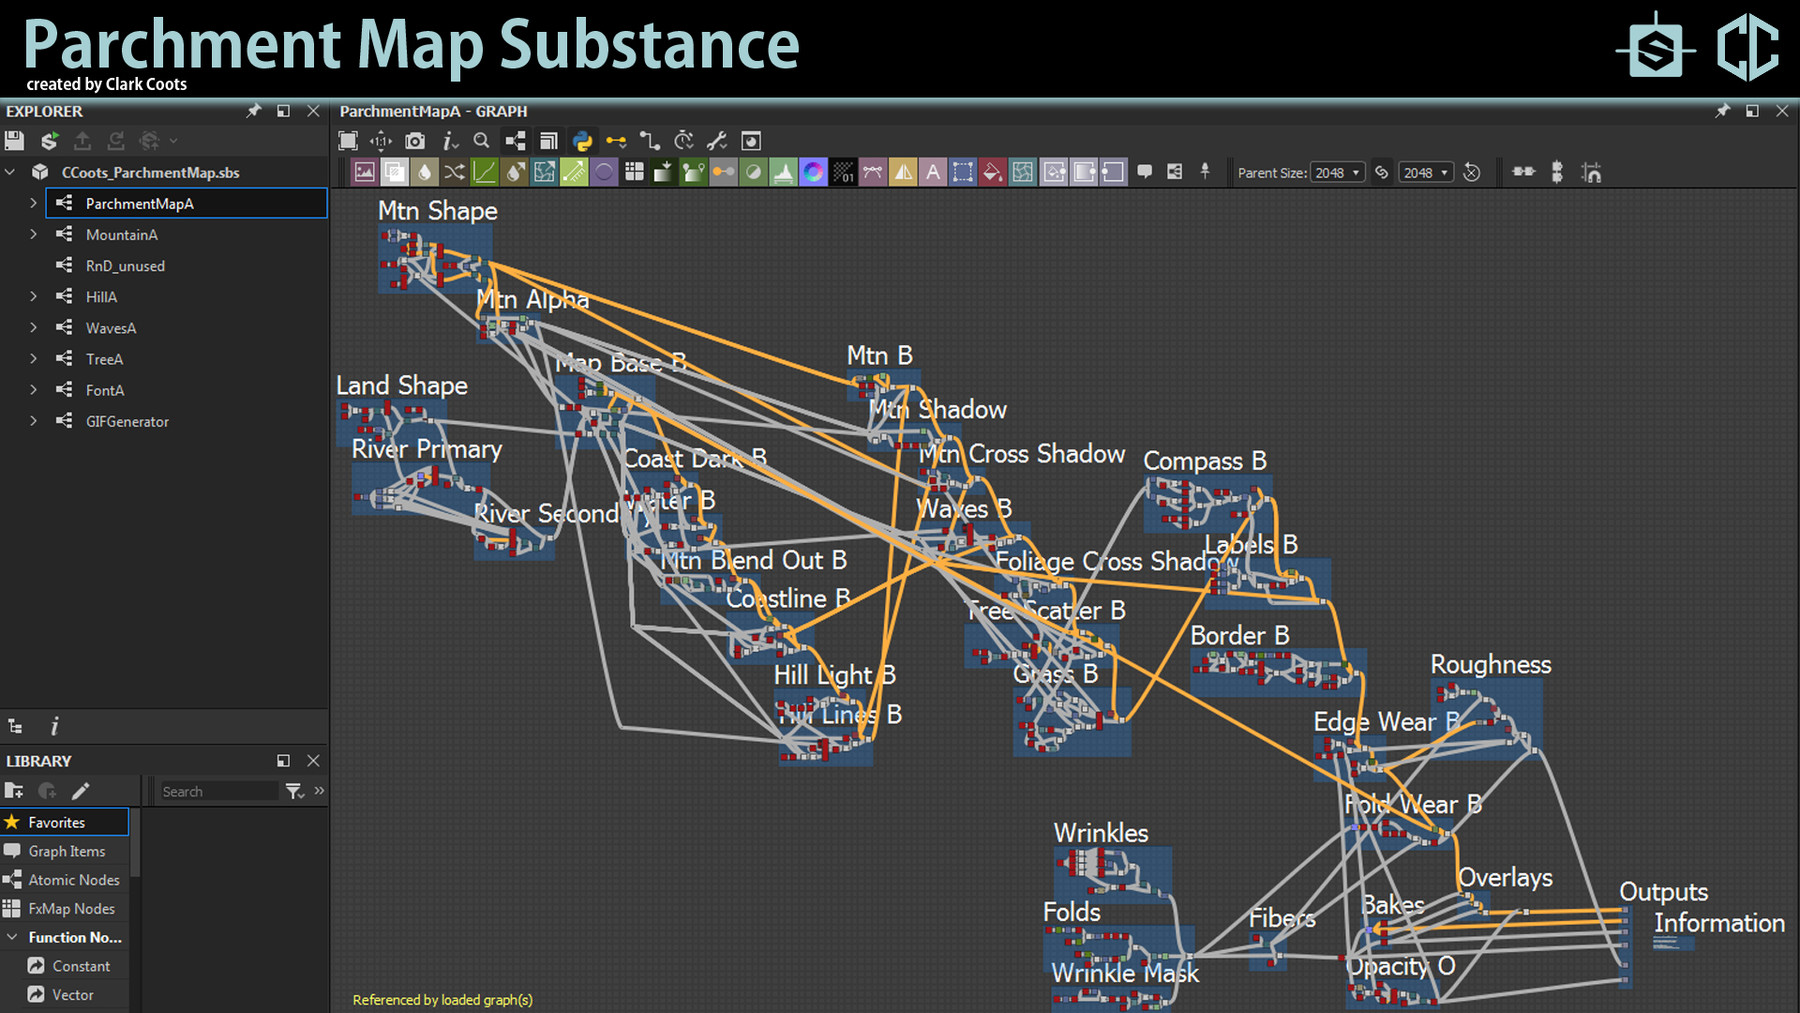Align selected nodes vertically
1800x1013 pixels.
1557,172
